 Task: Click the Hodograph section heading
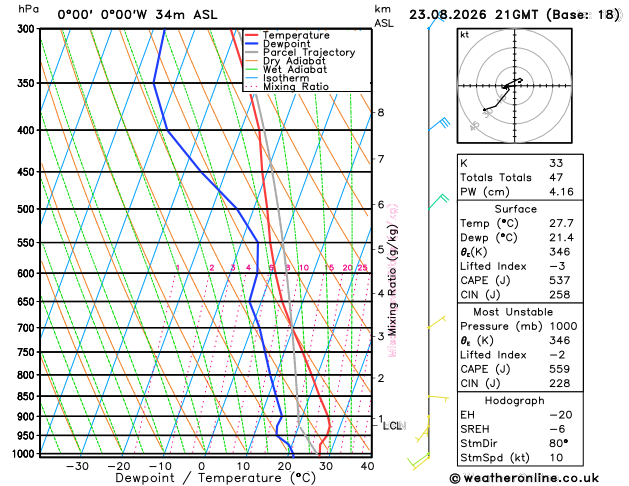[x=514, y=401]
